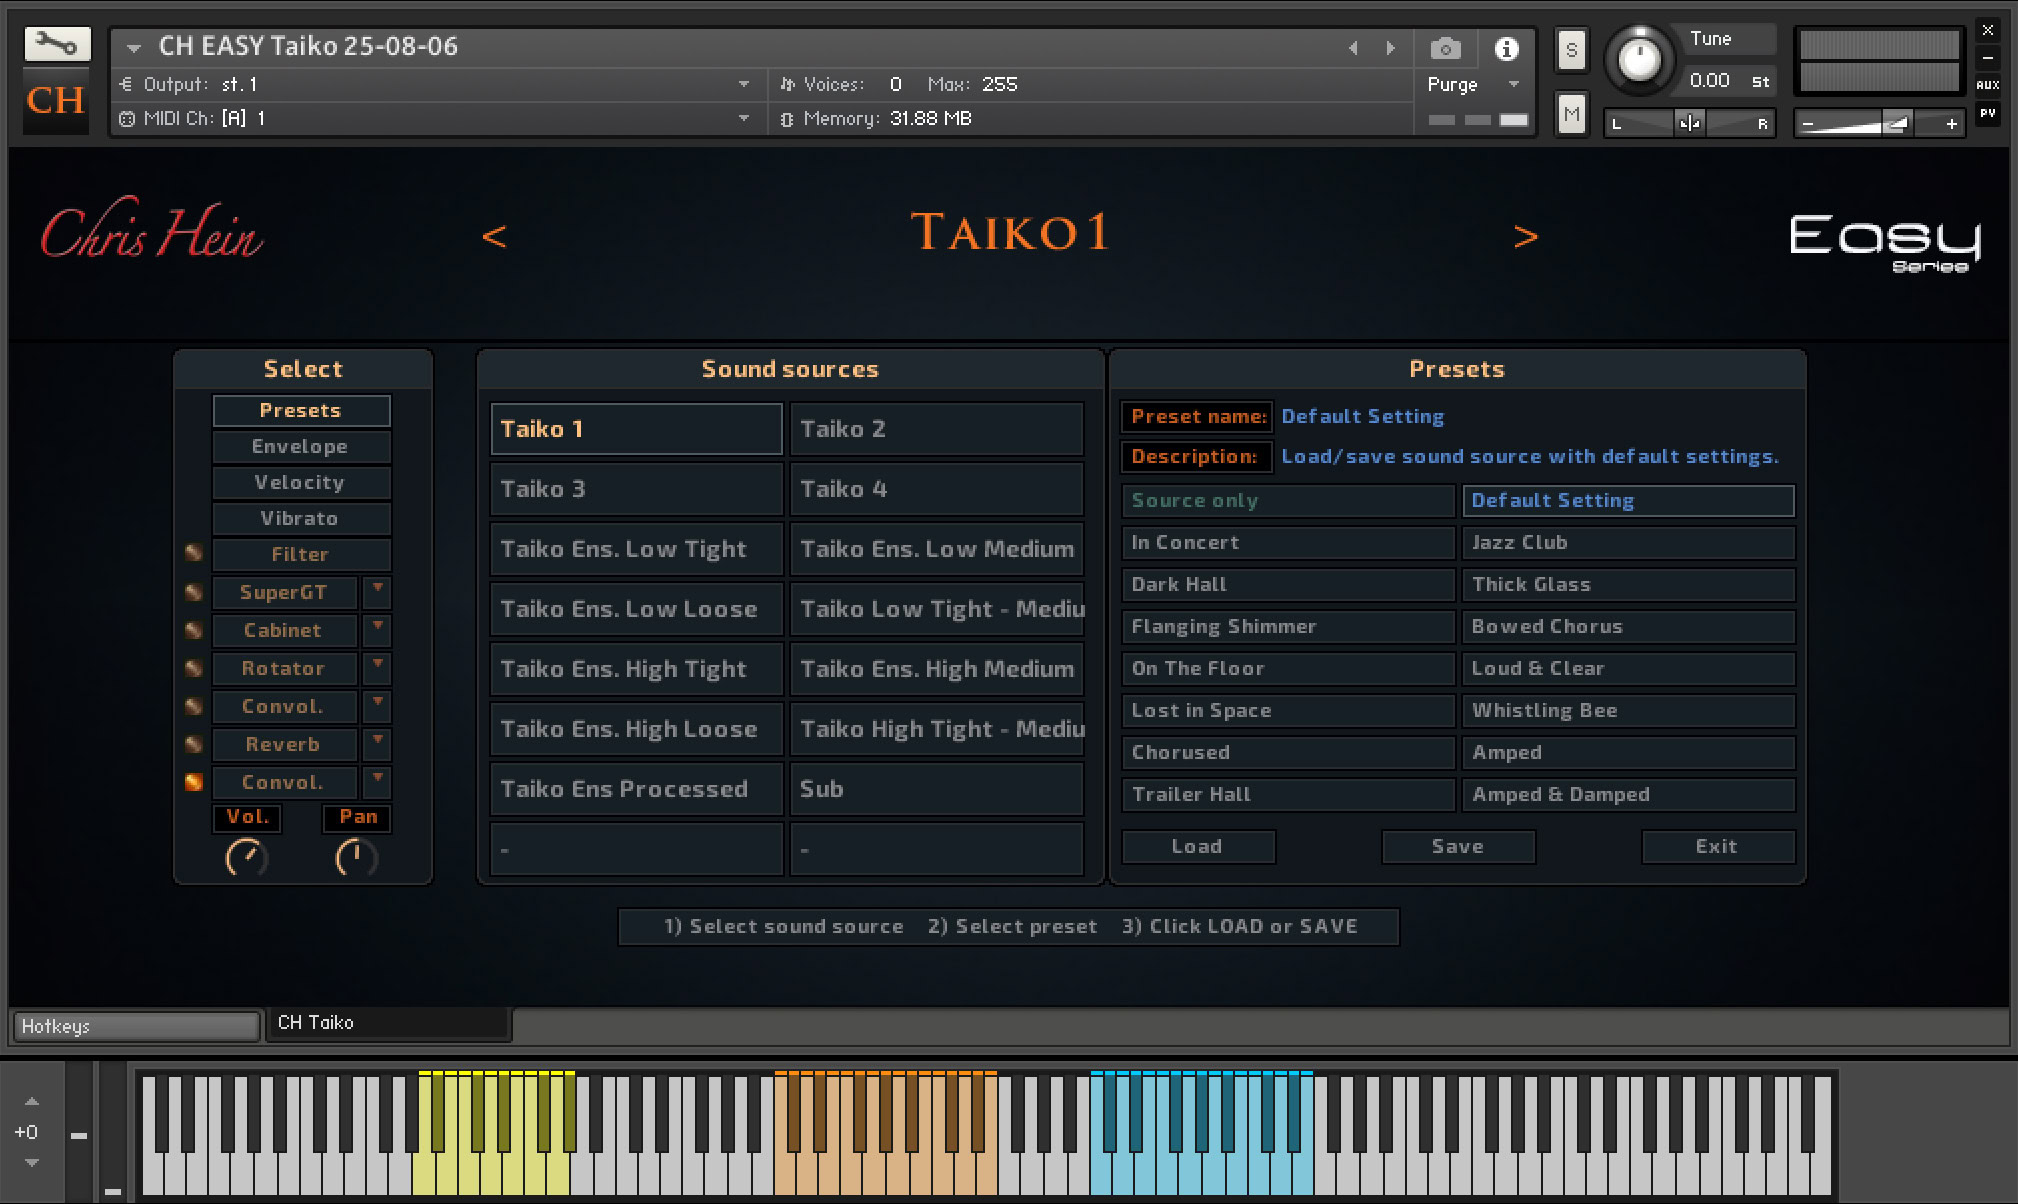Click the output routing icon

(127, 84)
